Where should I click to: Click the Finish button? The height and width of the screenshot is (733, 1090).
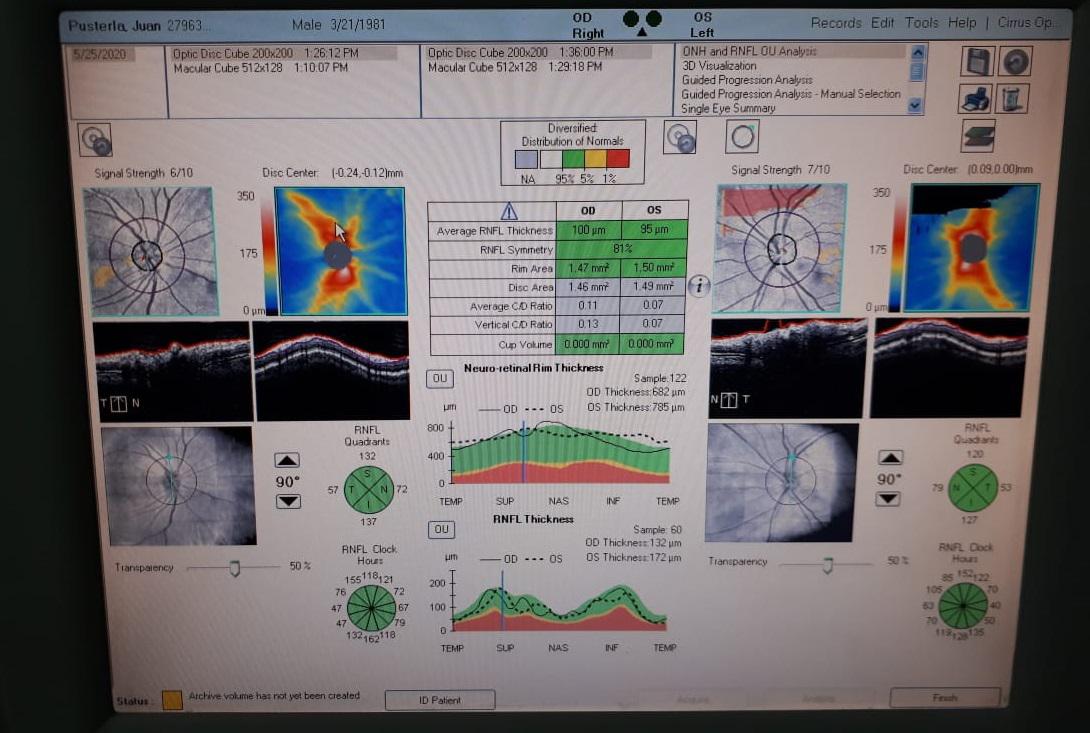(x=944, y=697)
